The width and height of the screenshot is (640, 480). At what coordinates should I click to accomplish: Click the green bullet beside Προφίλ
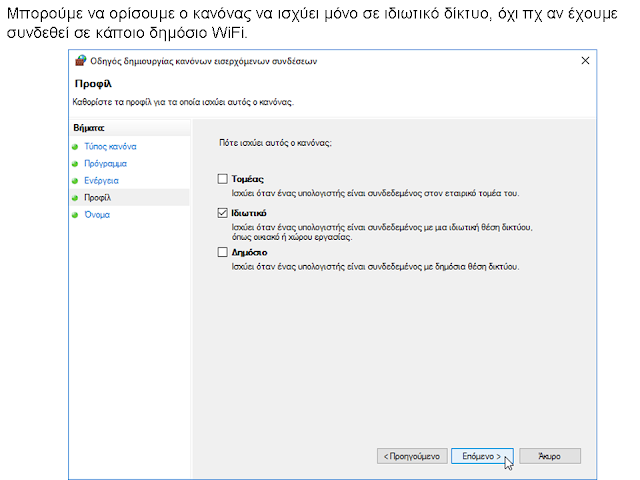click(x=75, y=198)
